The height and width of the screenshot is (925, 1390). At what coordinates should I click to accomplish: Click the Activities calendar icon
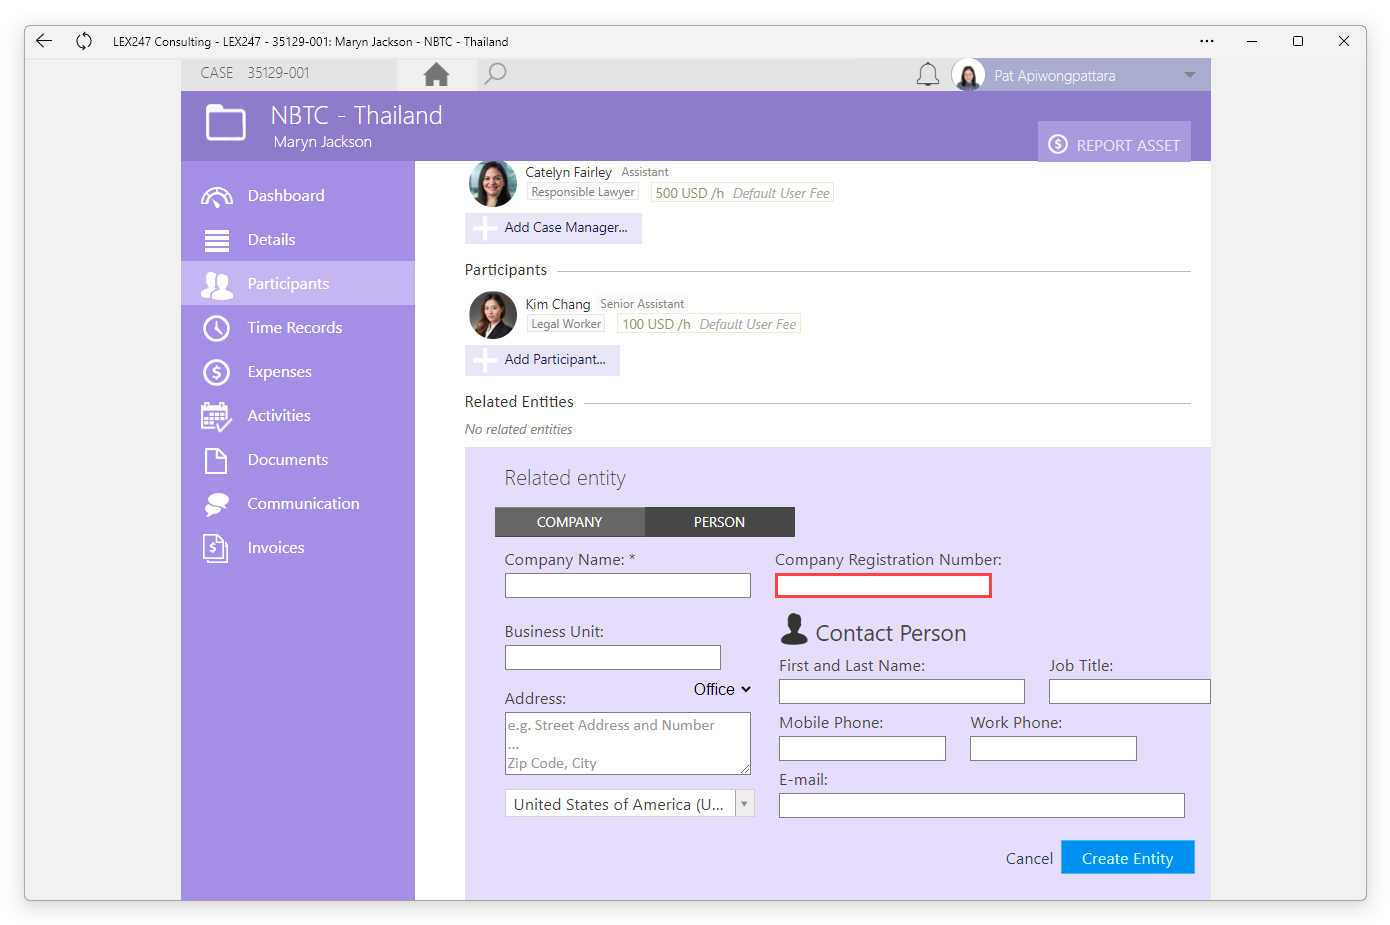217,416
